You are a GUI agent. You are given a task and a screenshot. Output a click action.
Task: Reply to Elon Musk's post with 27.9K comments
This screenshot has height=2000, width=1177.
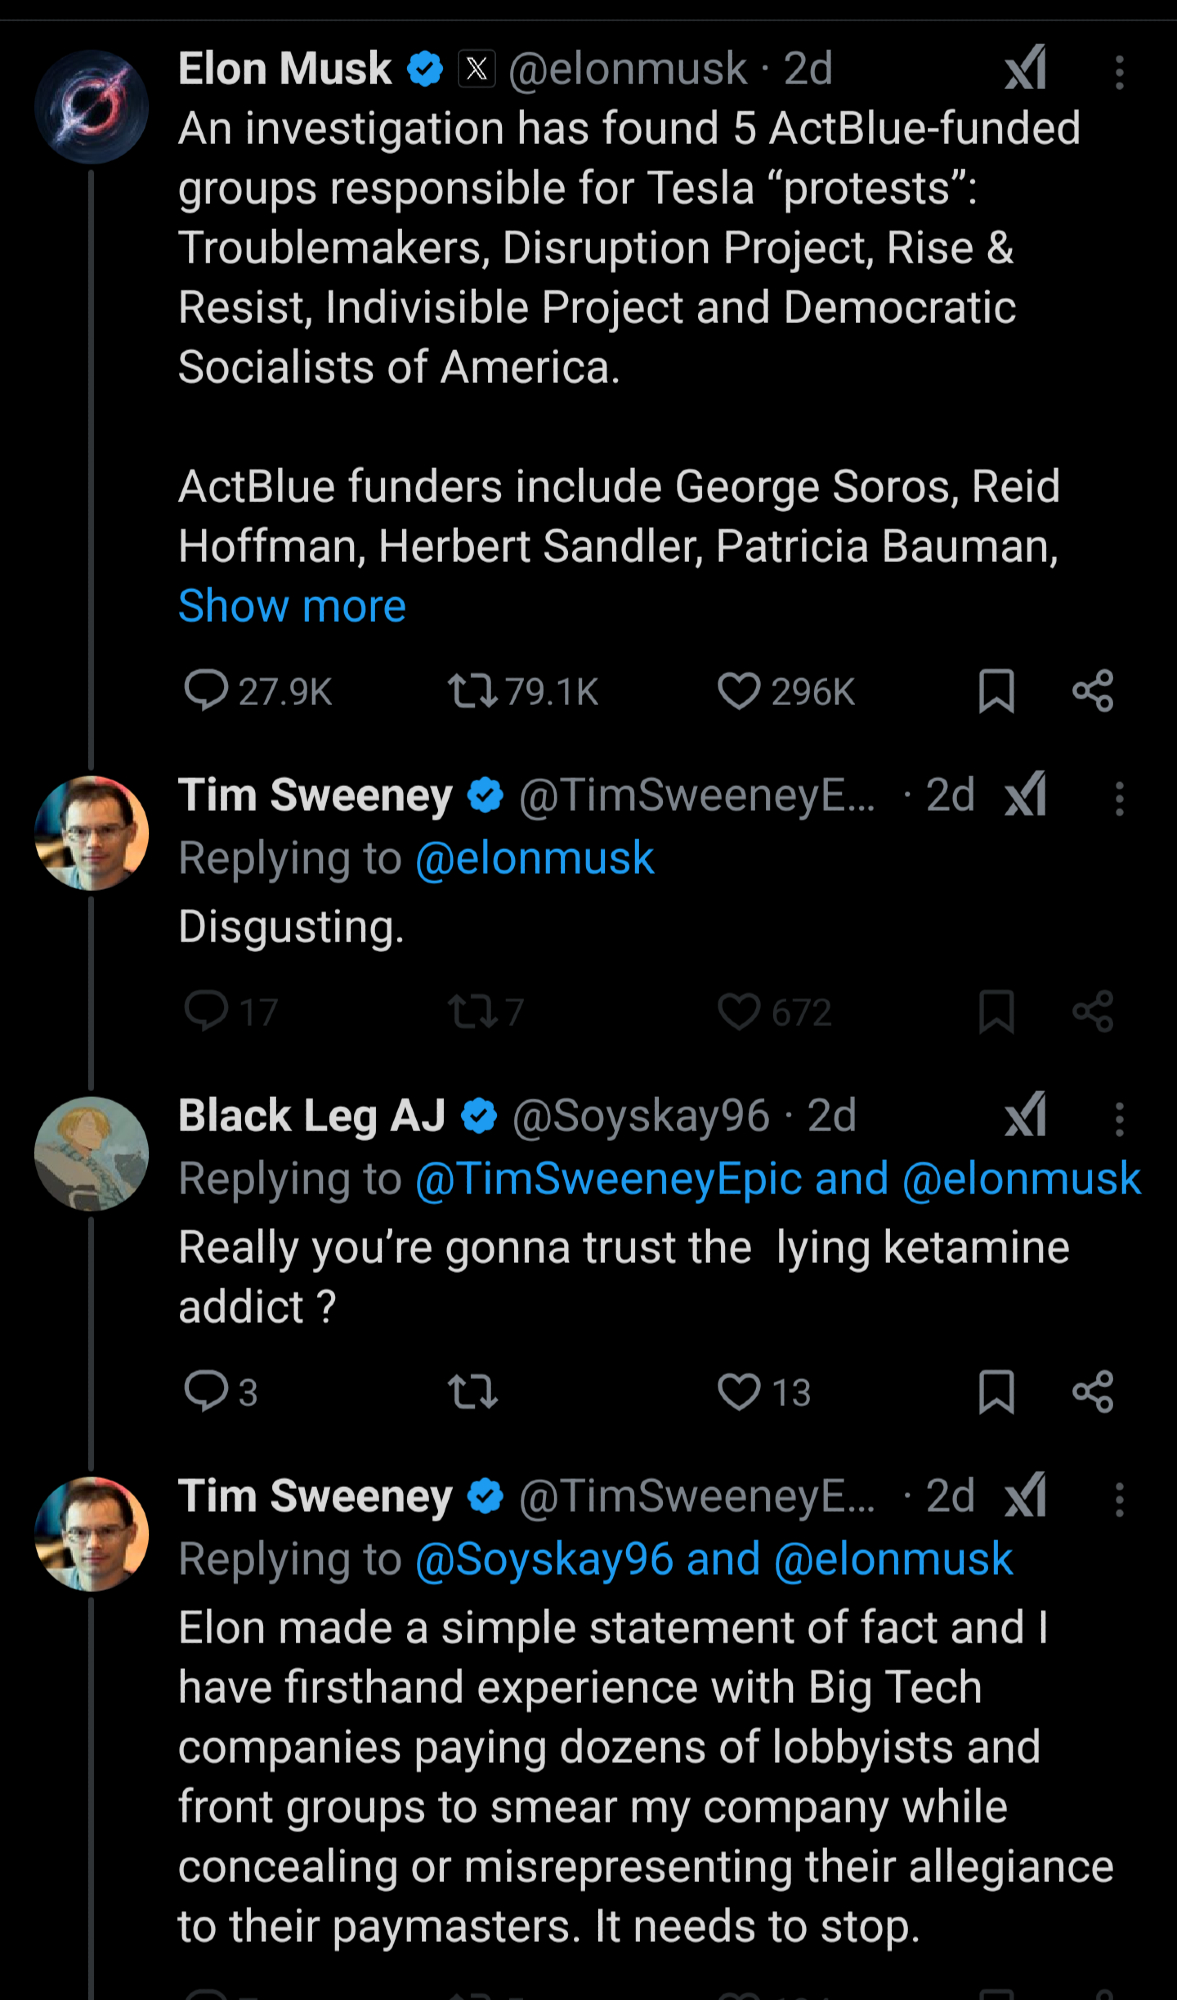click(x=207, y=691)
